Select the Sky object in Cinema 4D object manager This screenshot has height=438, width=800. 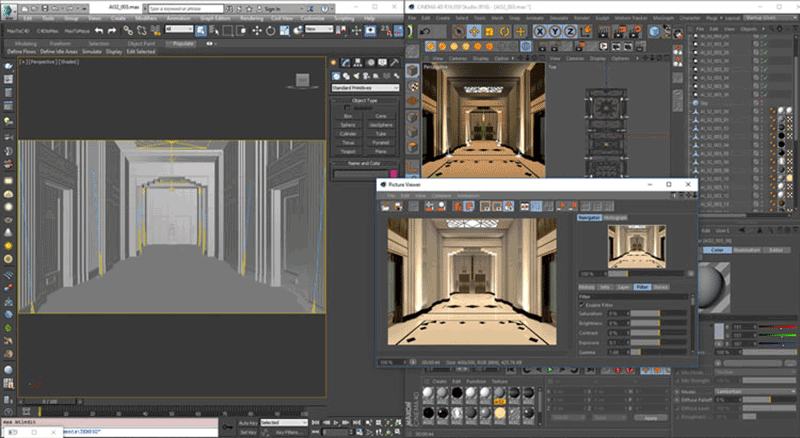click(x=704, y=103)
